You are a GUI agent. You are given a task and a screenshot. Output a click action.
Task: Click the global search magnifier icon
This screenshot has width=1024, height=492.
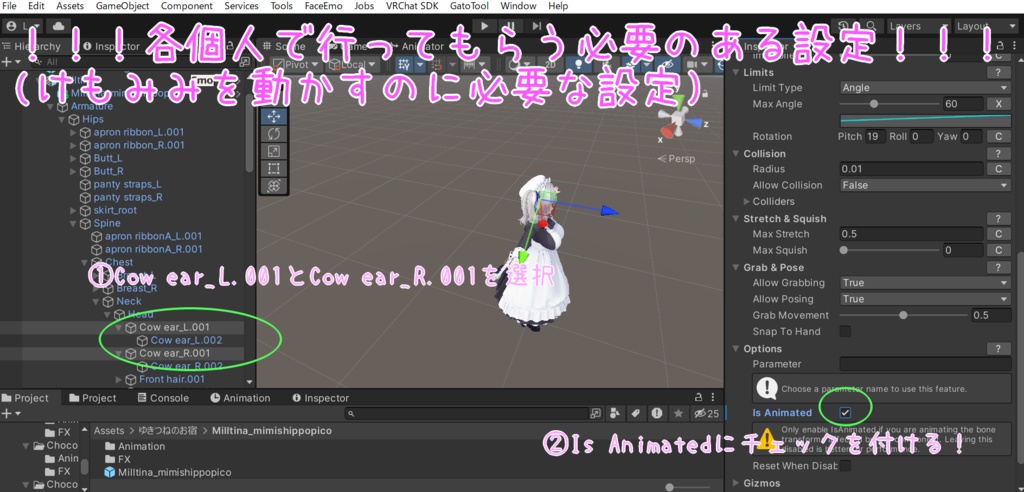[869, 26]
